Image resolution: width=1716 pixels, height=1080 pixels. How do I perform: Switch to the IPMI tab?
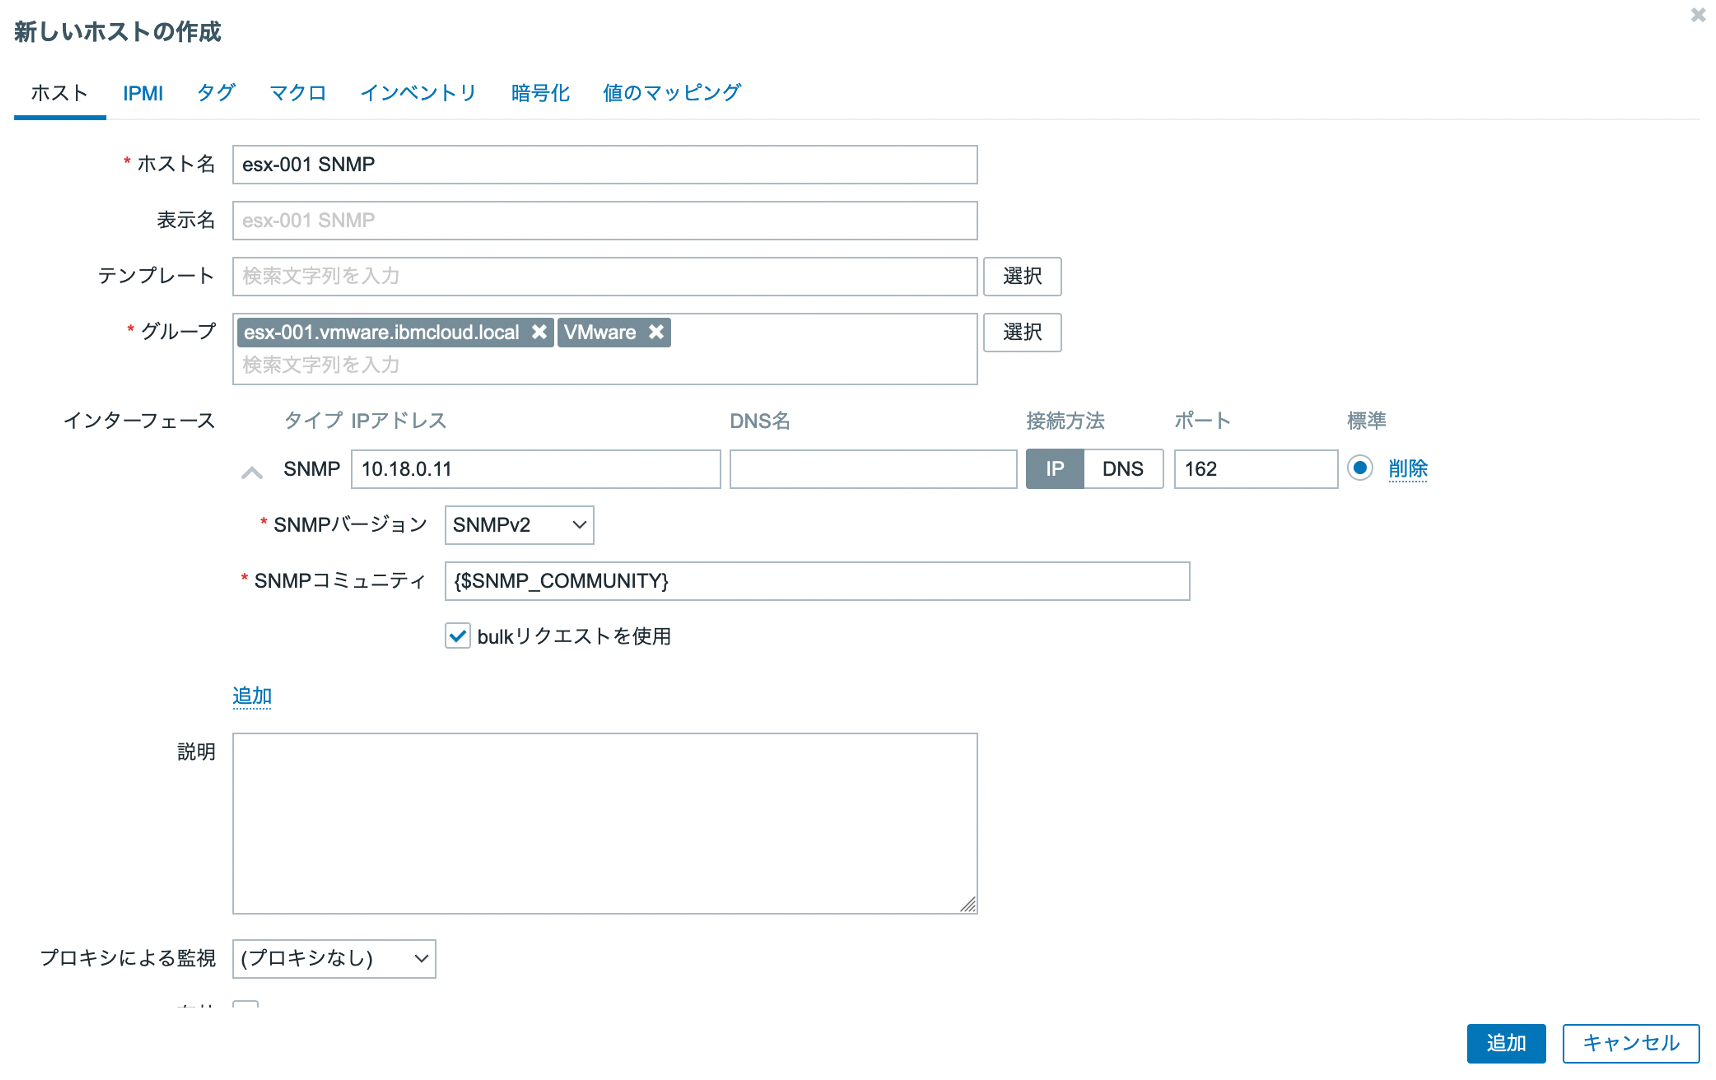(x=143, y=93)
